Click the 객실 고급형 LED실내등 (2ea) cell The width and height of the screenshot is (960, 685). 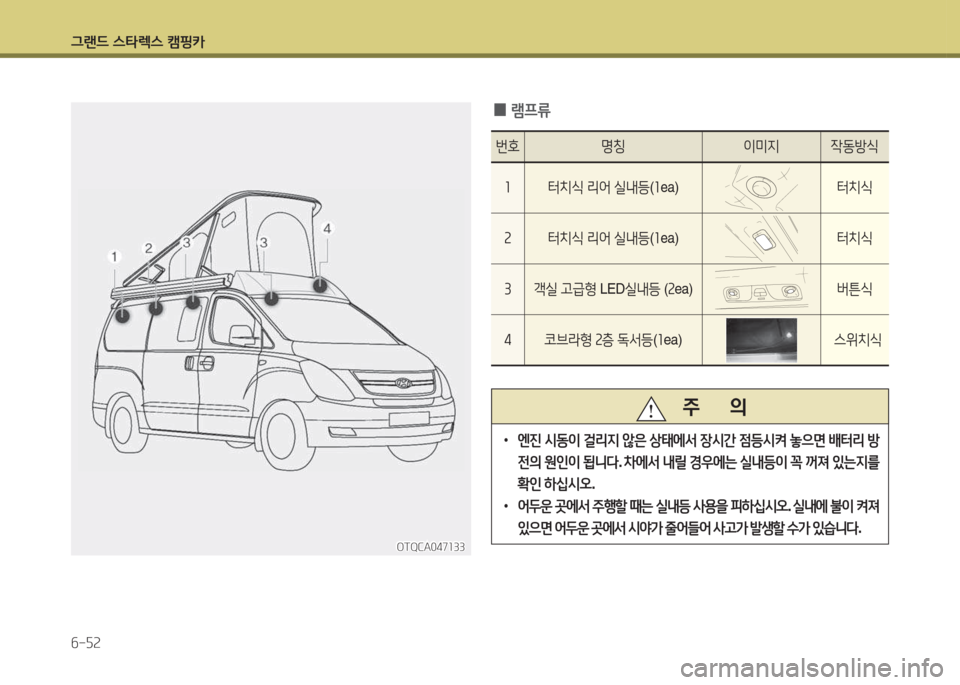(x=613, y=289)
